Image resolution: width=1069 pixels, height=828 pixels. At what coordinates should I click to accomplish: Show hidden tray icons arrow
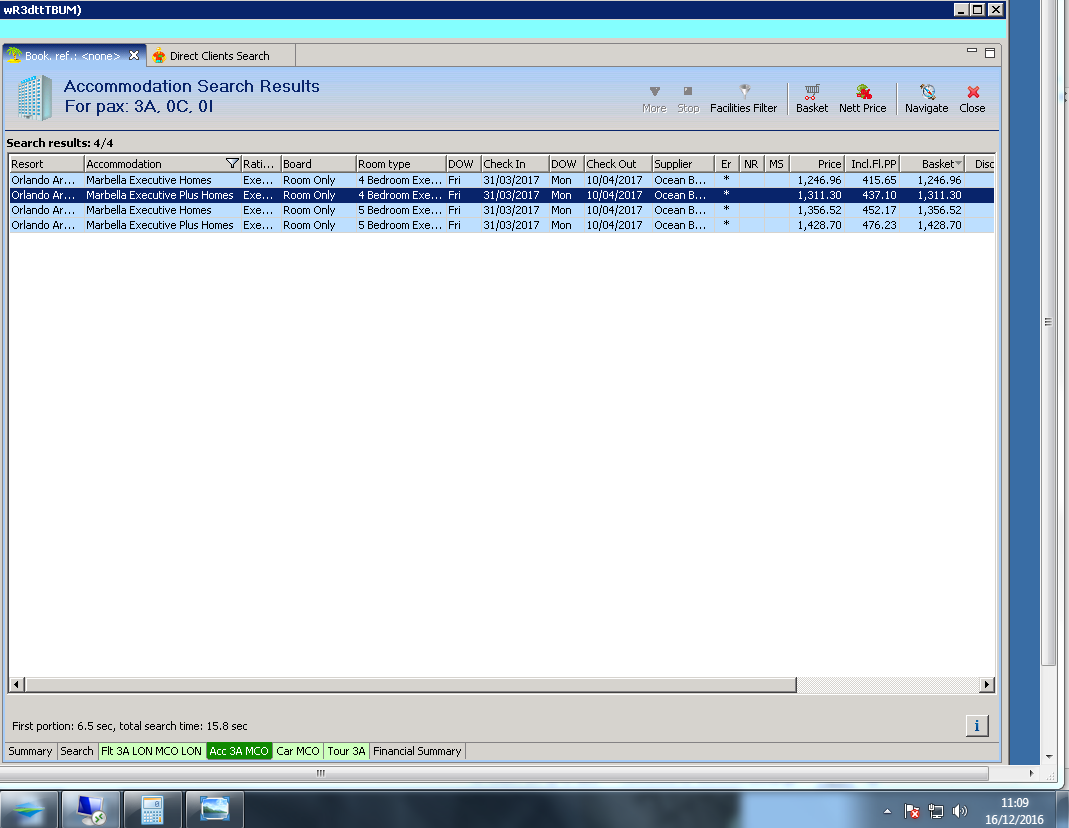point(887,811)
